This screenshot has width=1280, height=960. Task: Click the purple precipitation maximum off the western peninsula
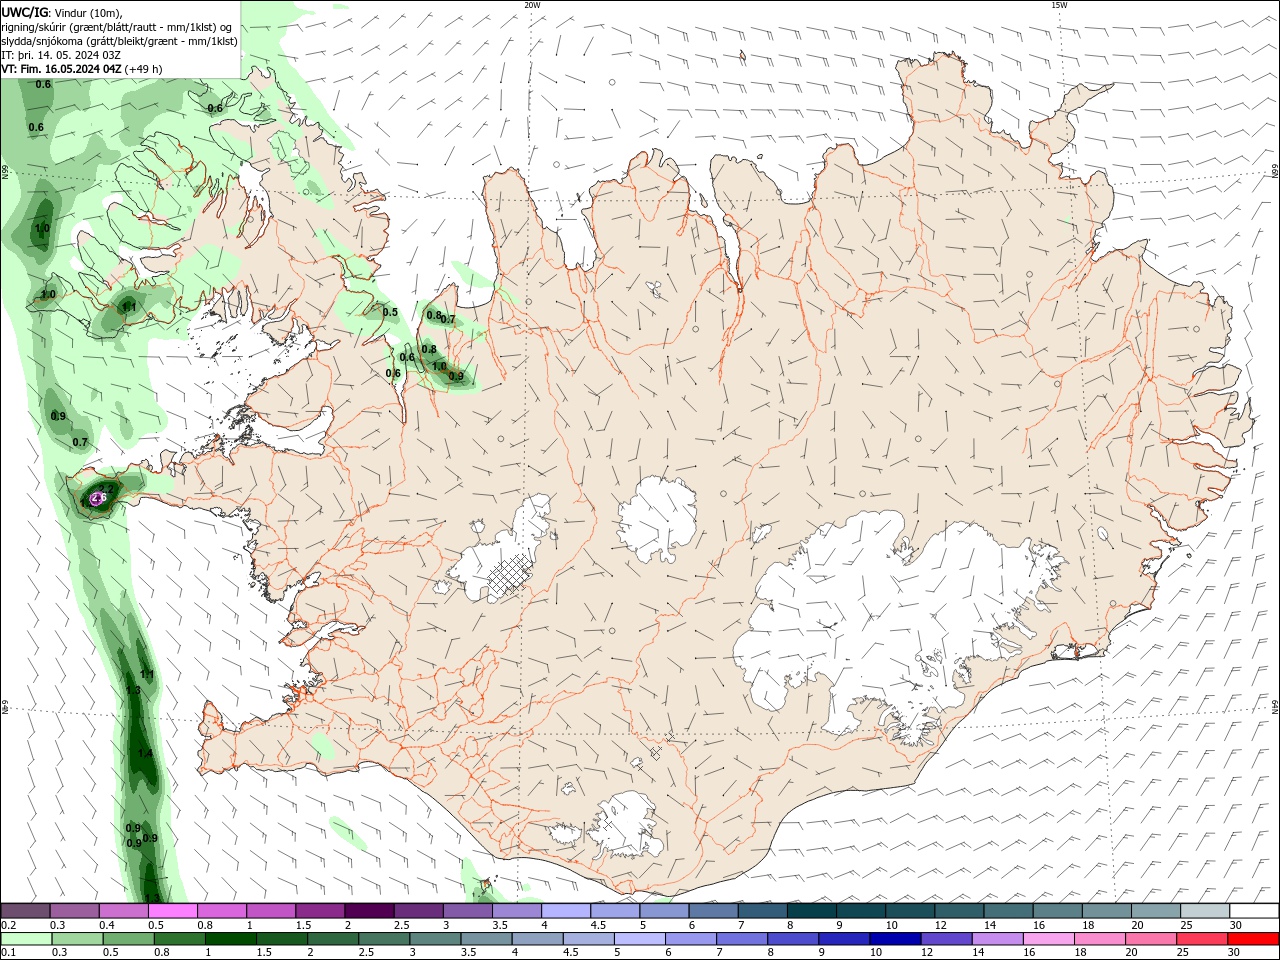coord(96,499)
